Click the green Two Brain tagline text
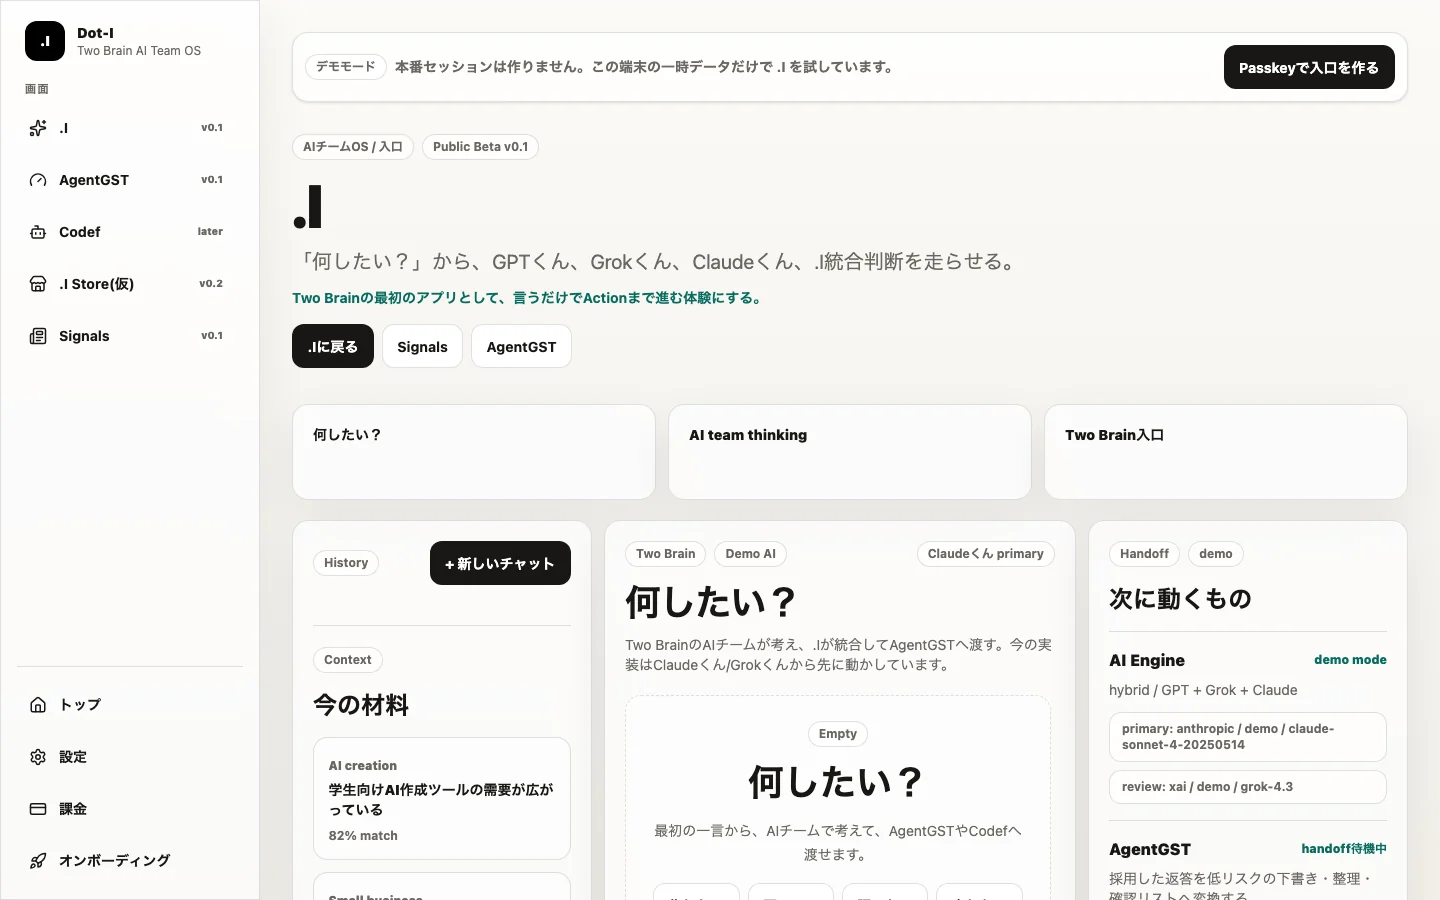1440x900 pixels. [x=529, y=298]
